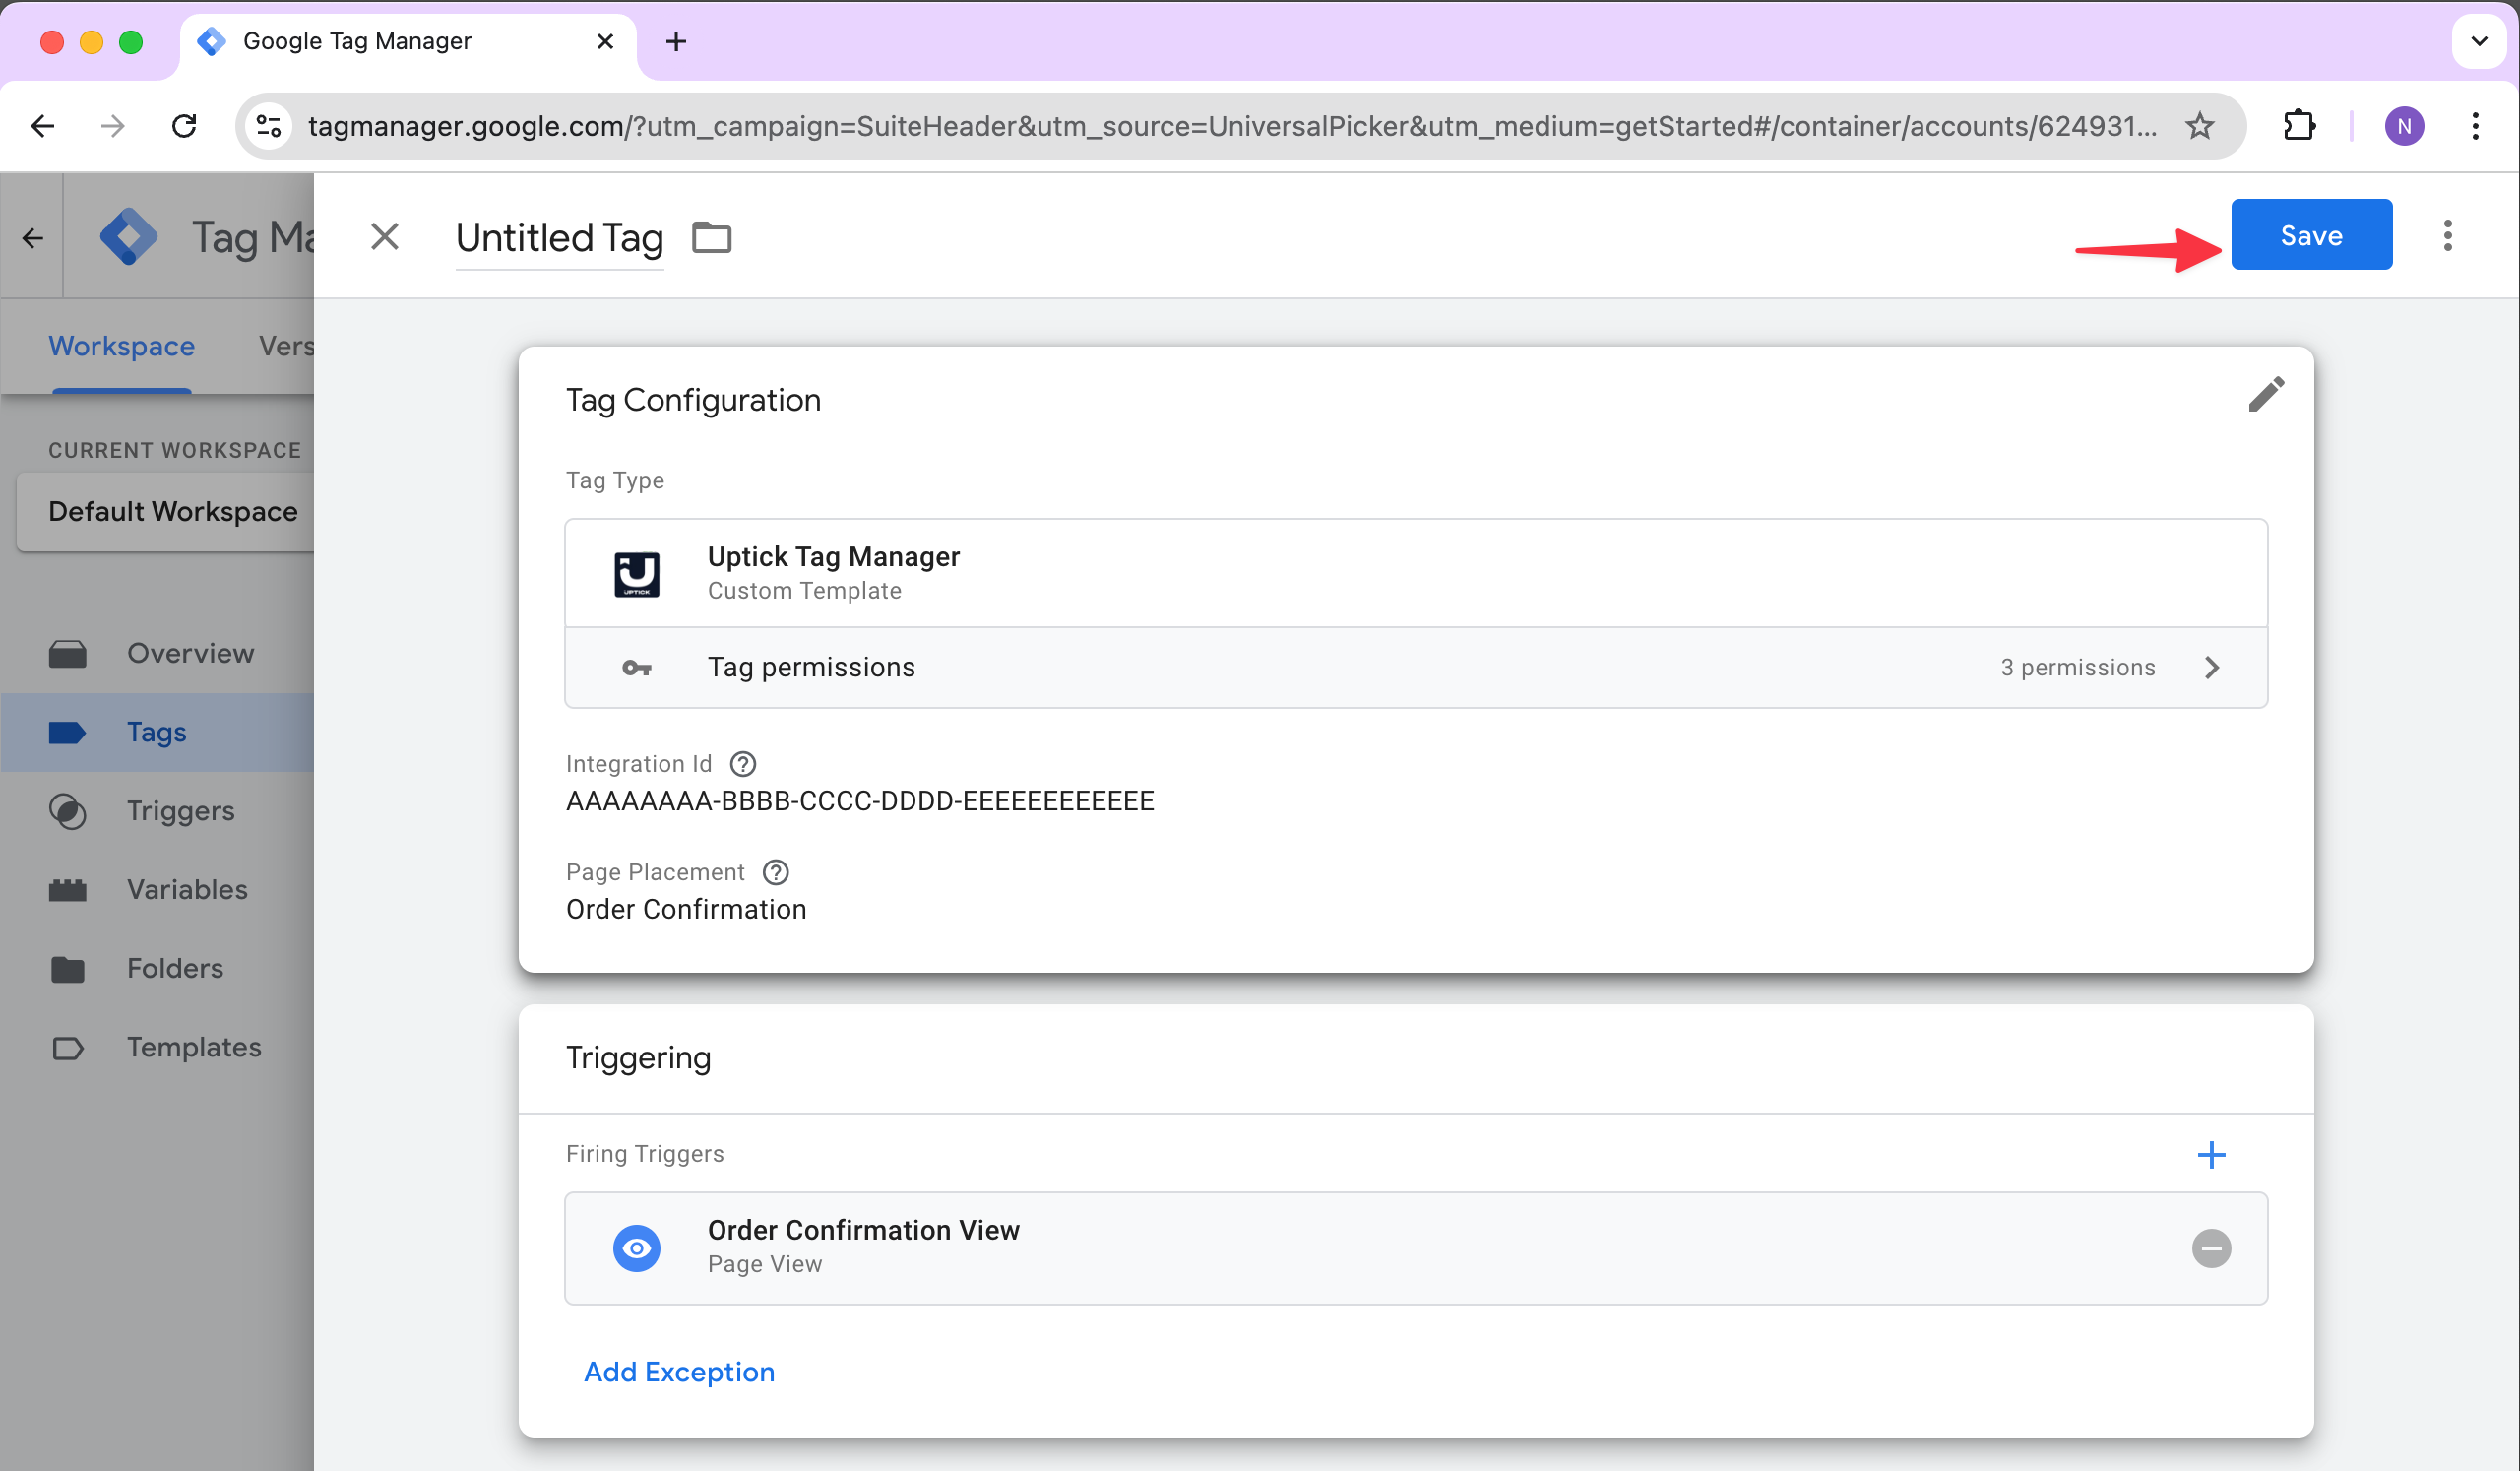
Task: Expand the browser tab search dropdown arrow
Action: tap(2478, 41)
